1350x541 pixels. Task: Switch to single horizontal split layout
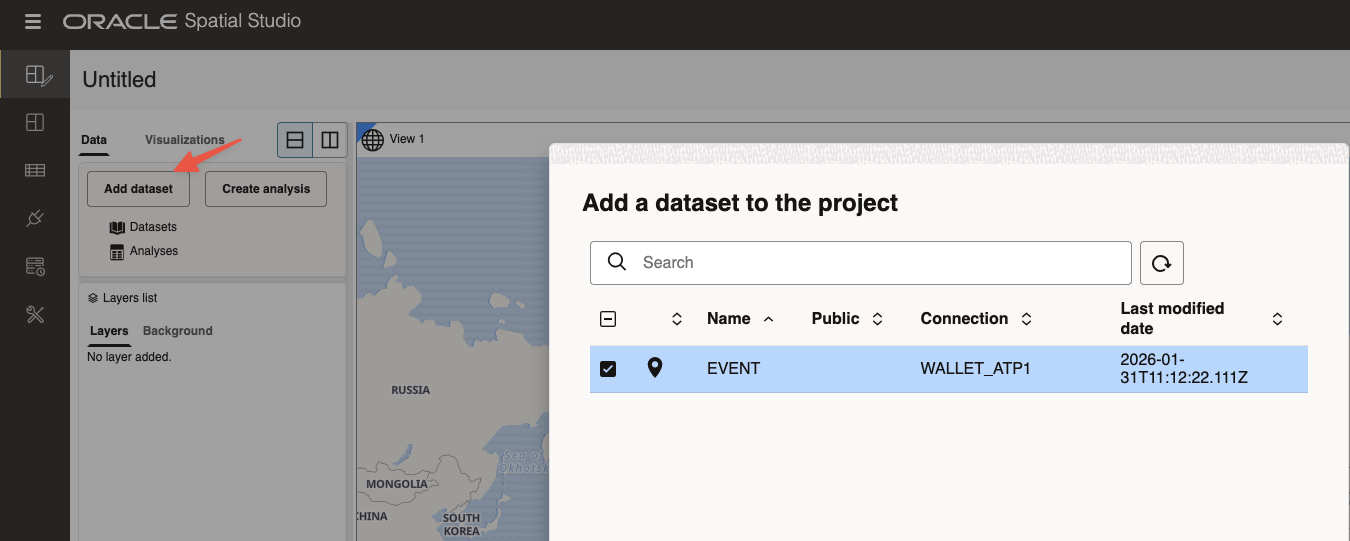coord(295,141)
